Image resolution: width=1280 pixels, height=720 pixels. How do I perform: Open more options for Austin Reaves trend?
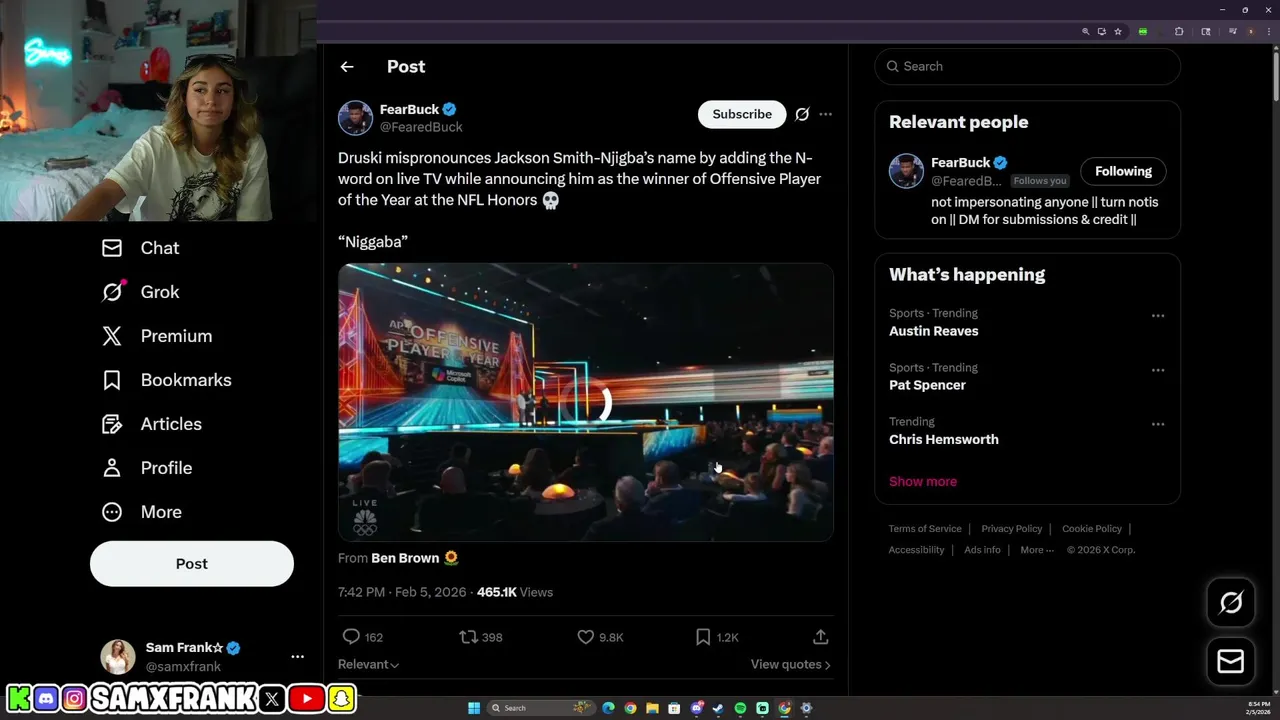pyautogui.click(x=1158, y=316)
